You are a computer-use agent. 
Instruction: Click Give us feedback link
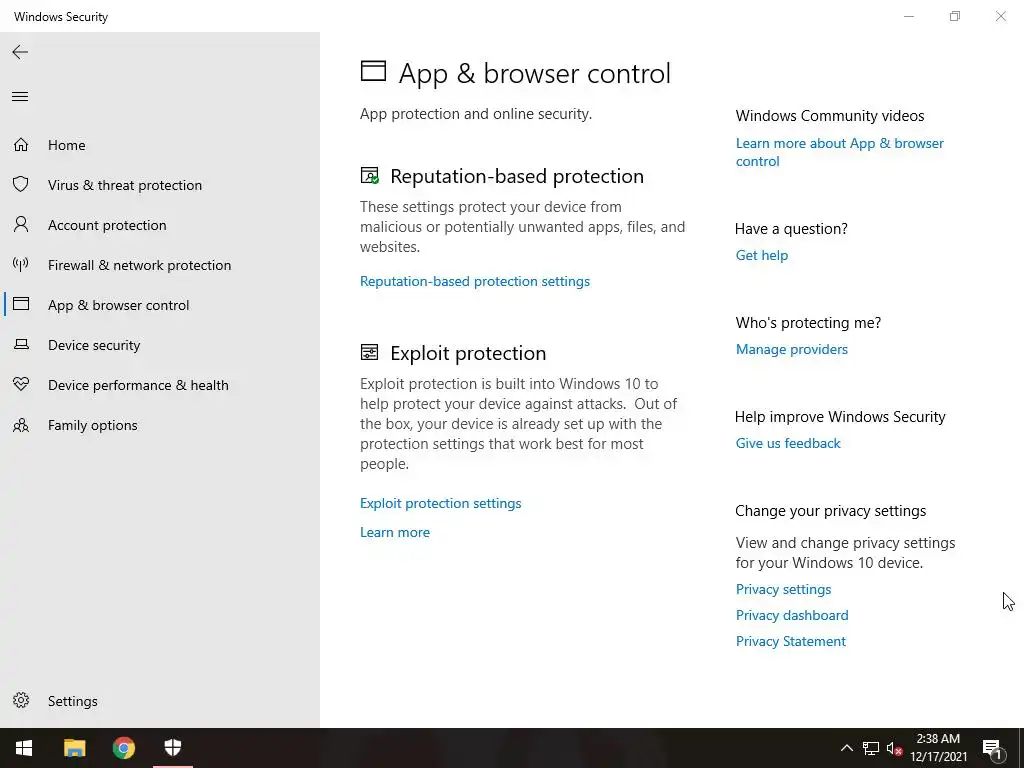pos(788,443)
